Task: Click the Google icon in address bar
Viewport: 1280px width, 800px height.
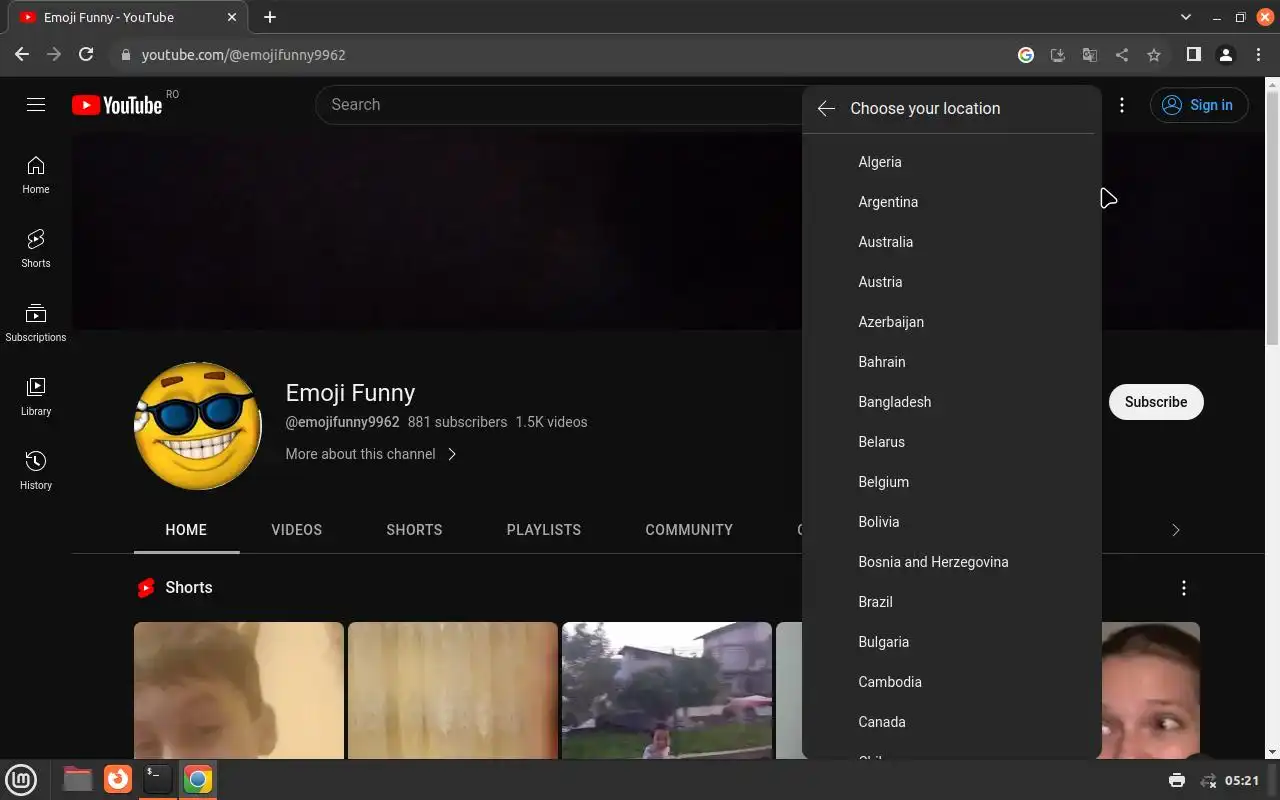Action: click(x=1026, y=55)
